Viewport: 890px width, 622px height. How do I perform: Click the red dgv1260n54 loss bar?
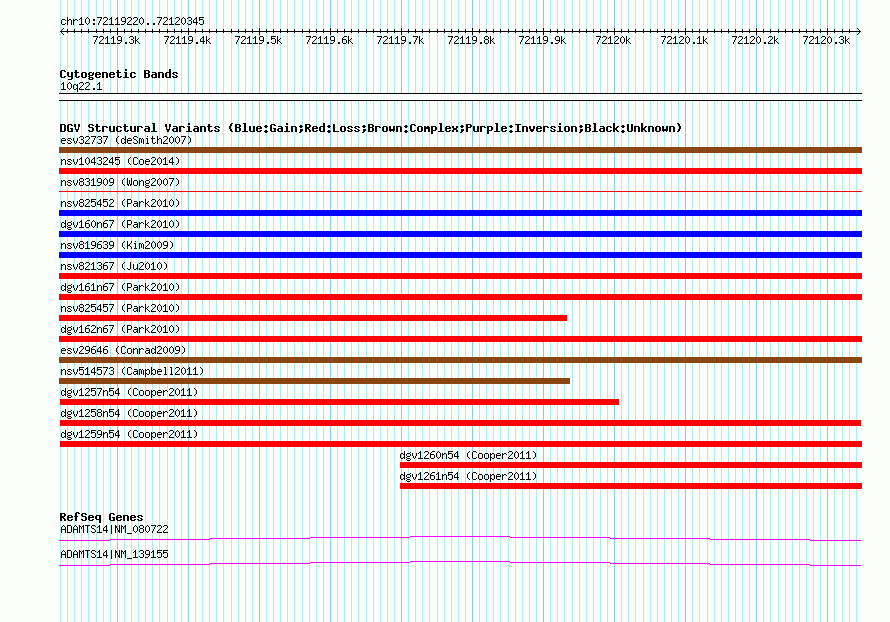tap(631, 465)
